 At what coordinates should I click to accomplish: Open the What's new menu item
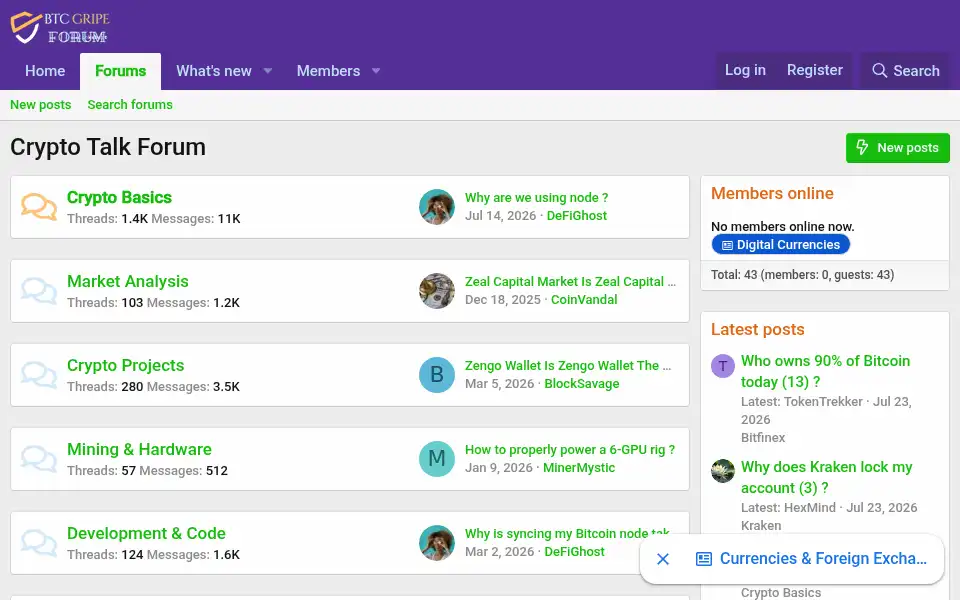point(214,71)
